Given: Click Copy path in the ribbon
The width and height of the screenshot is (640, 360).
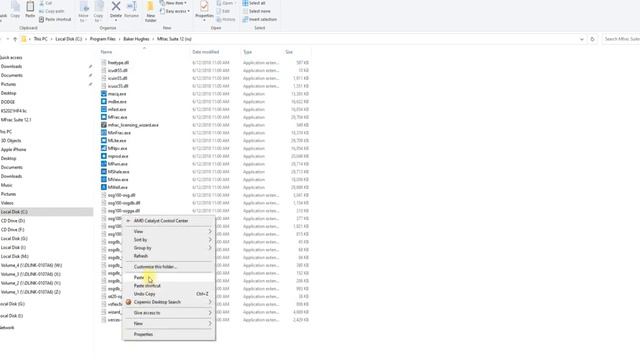Looking at the screenshot, I should click(x=52, y=11).
